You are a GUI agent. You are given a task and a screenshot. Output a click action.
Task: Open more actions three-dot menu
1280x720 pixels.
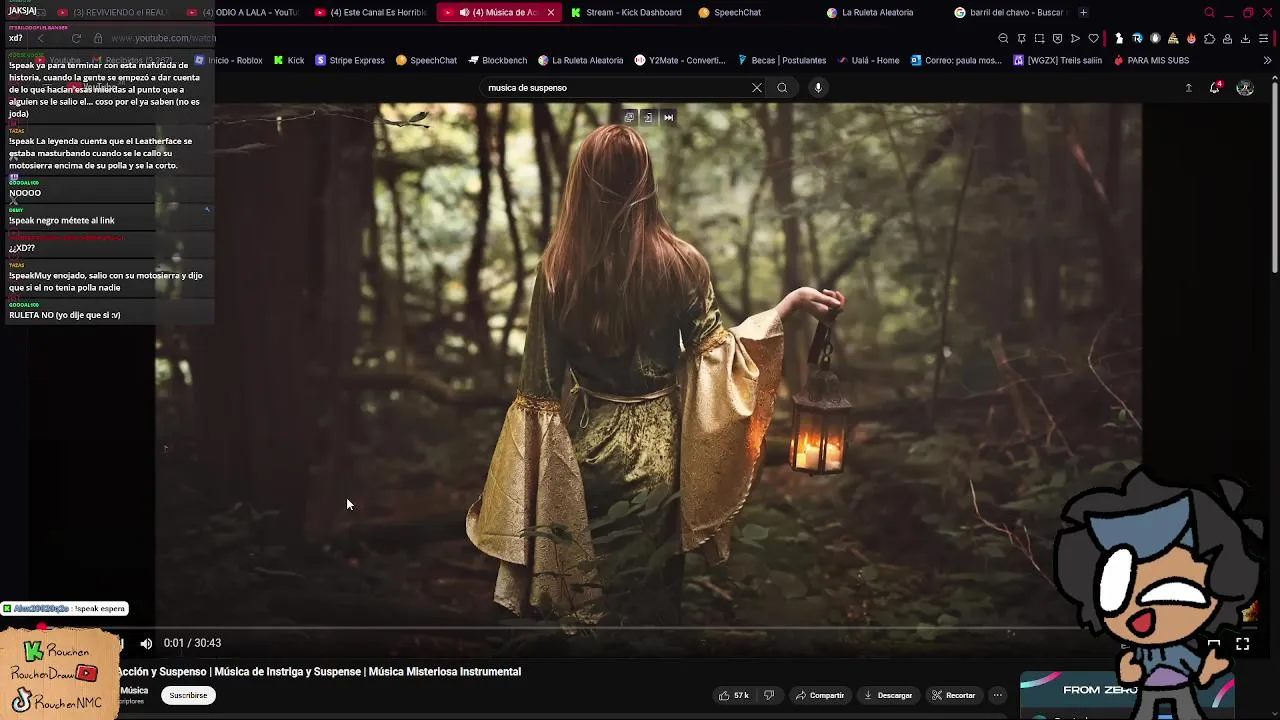(997, 695)
